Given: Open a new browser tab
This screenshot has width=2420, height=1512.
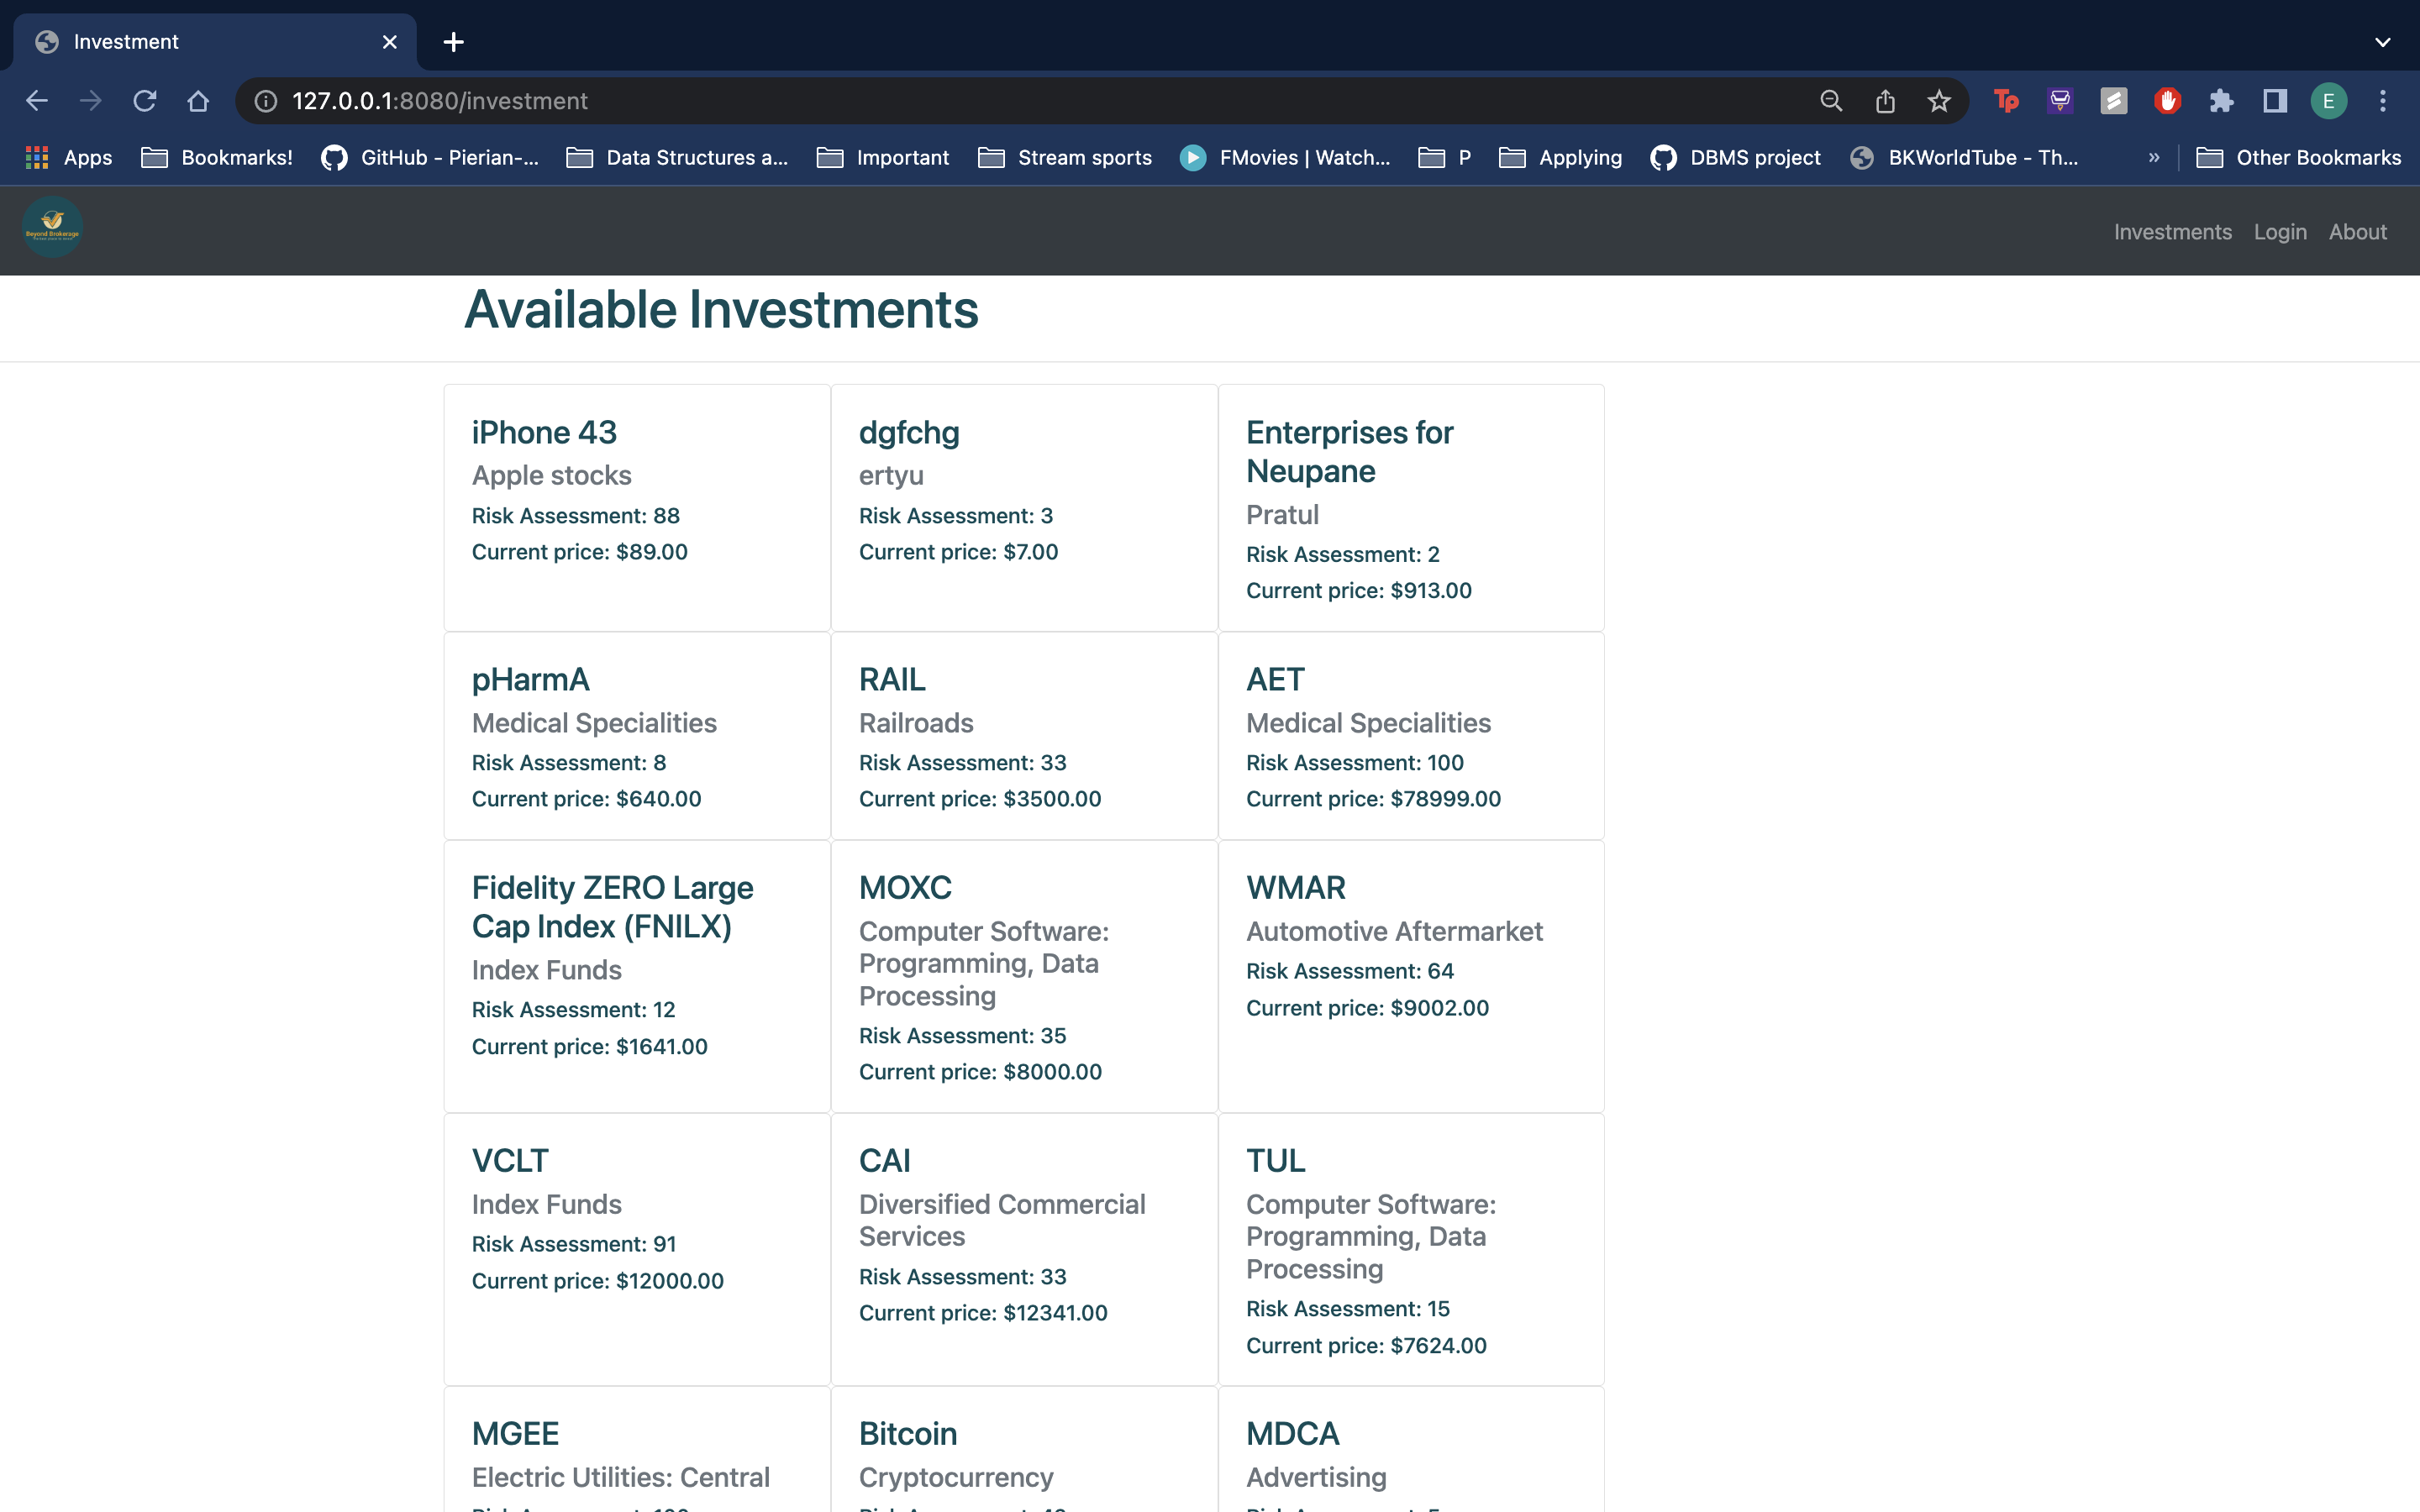Looking at the screenshot, I should (x=453, y=42).
